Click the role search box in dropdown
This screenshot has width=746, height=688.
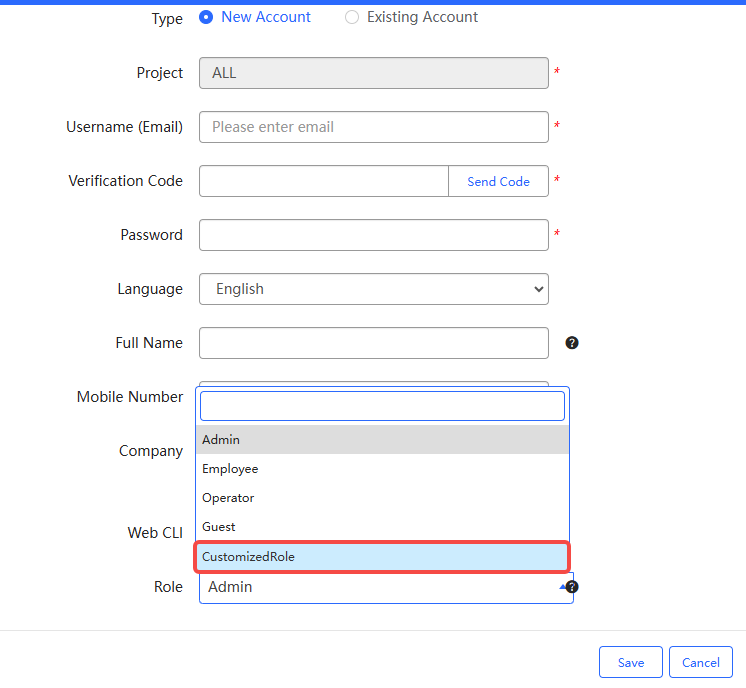pyautogui.click(x=382, y=406)
